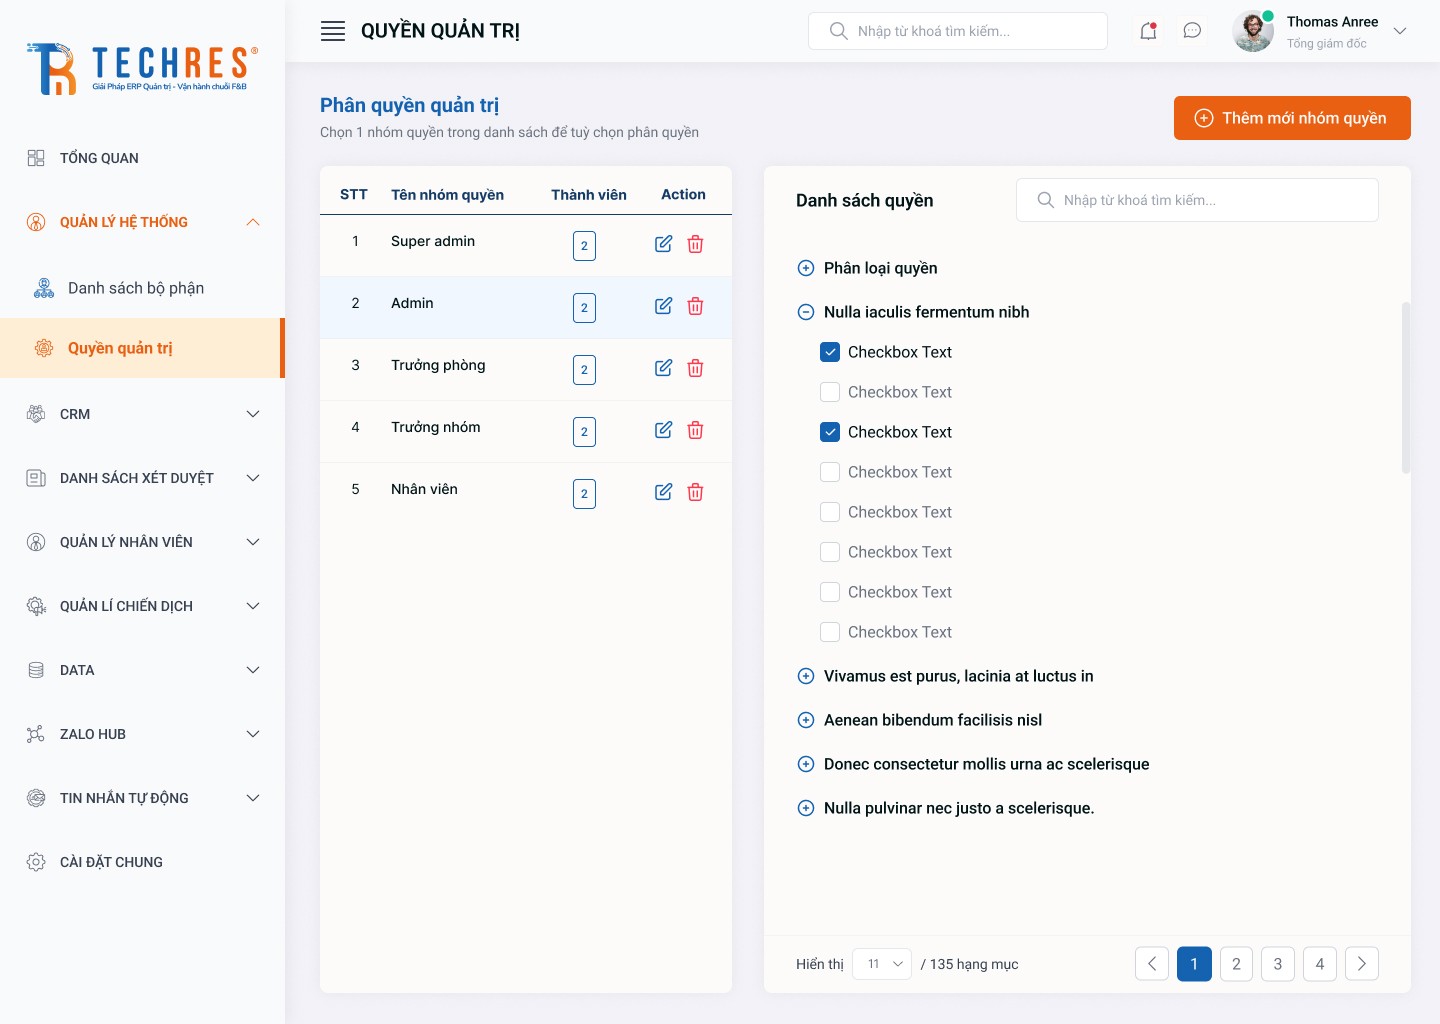The height and width of the screenshot is (1024, 1440).
Task: Edit the Admin group
Action: (x=663, y=306)
